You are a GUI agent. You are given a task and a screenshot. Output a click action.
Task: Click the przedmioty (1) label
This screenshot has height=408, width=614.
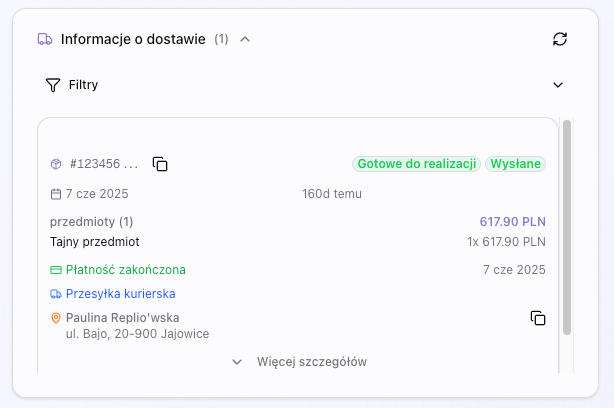point(91,222)
